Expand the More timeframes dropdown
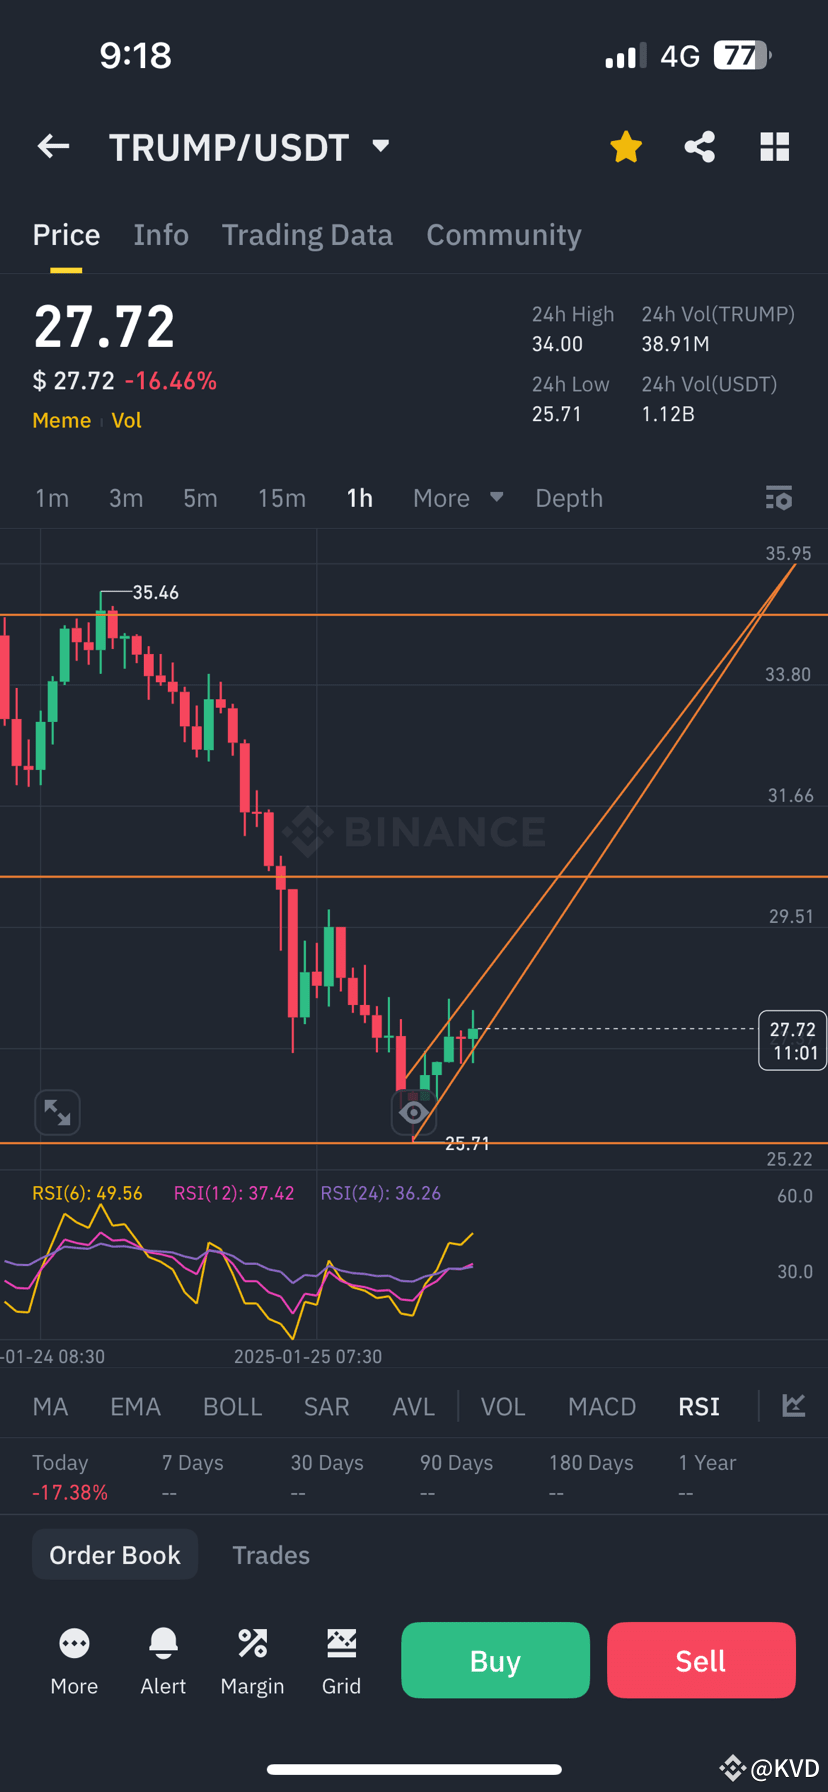This screenshot has height=1792, width=828. (x=458, y=498)
